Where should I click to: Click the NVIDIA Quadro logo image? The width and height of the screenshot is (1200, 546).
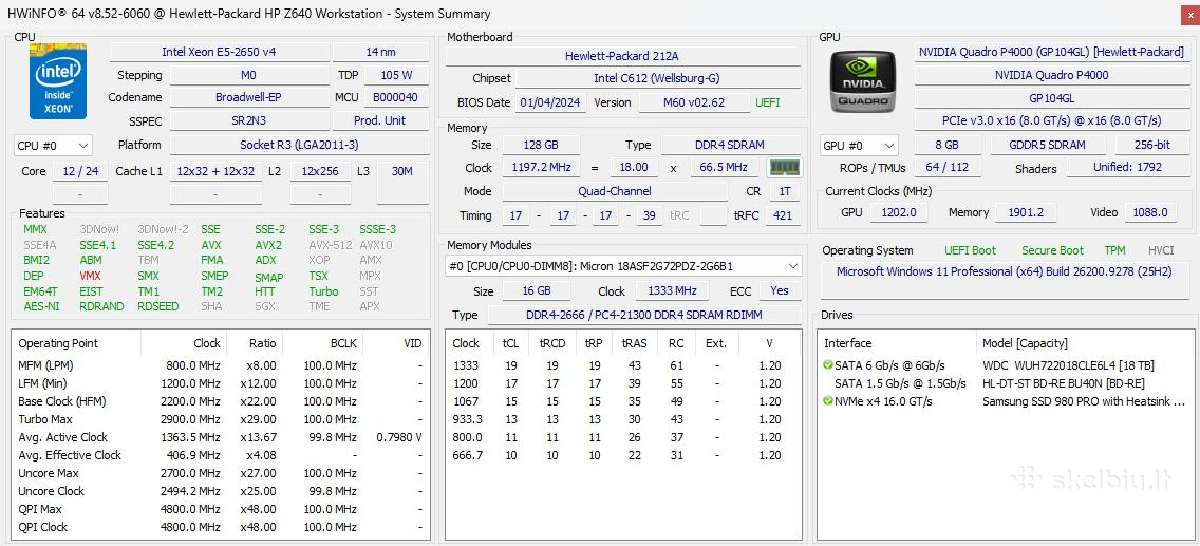tap(865, 82)
